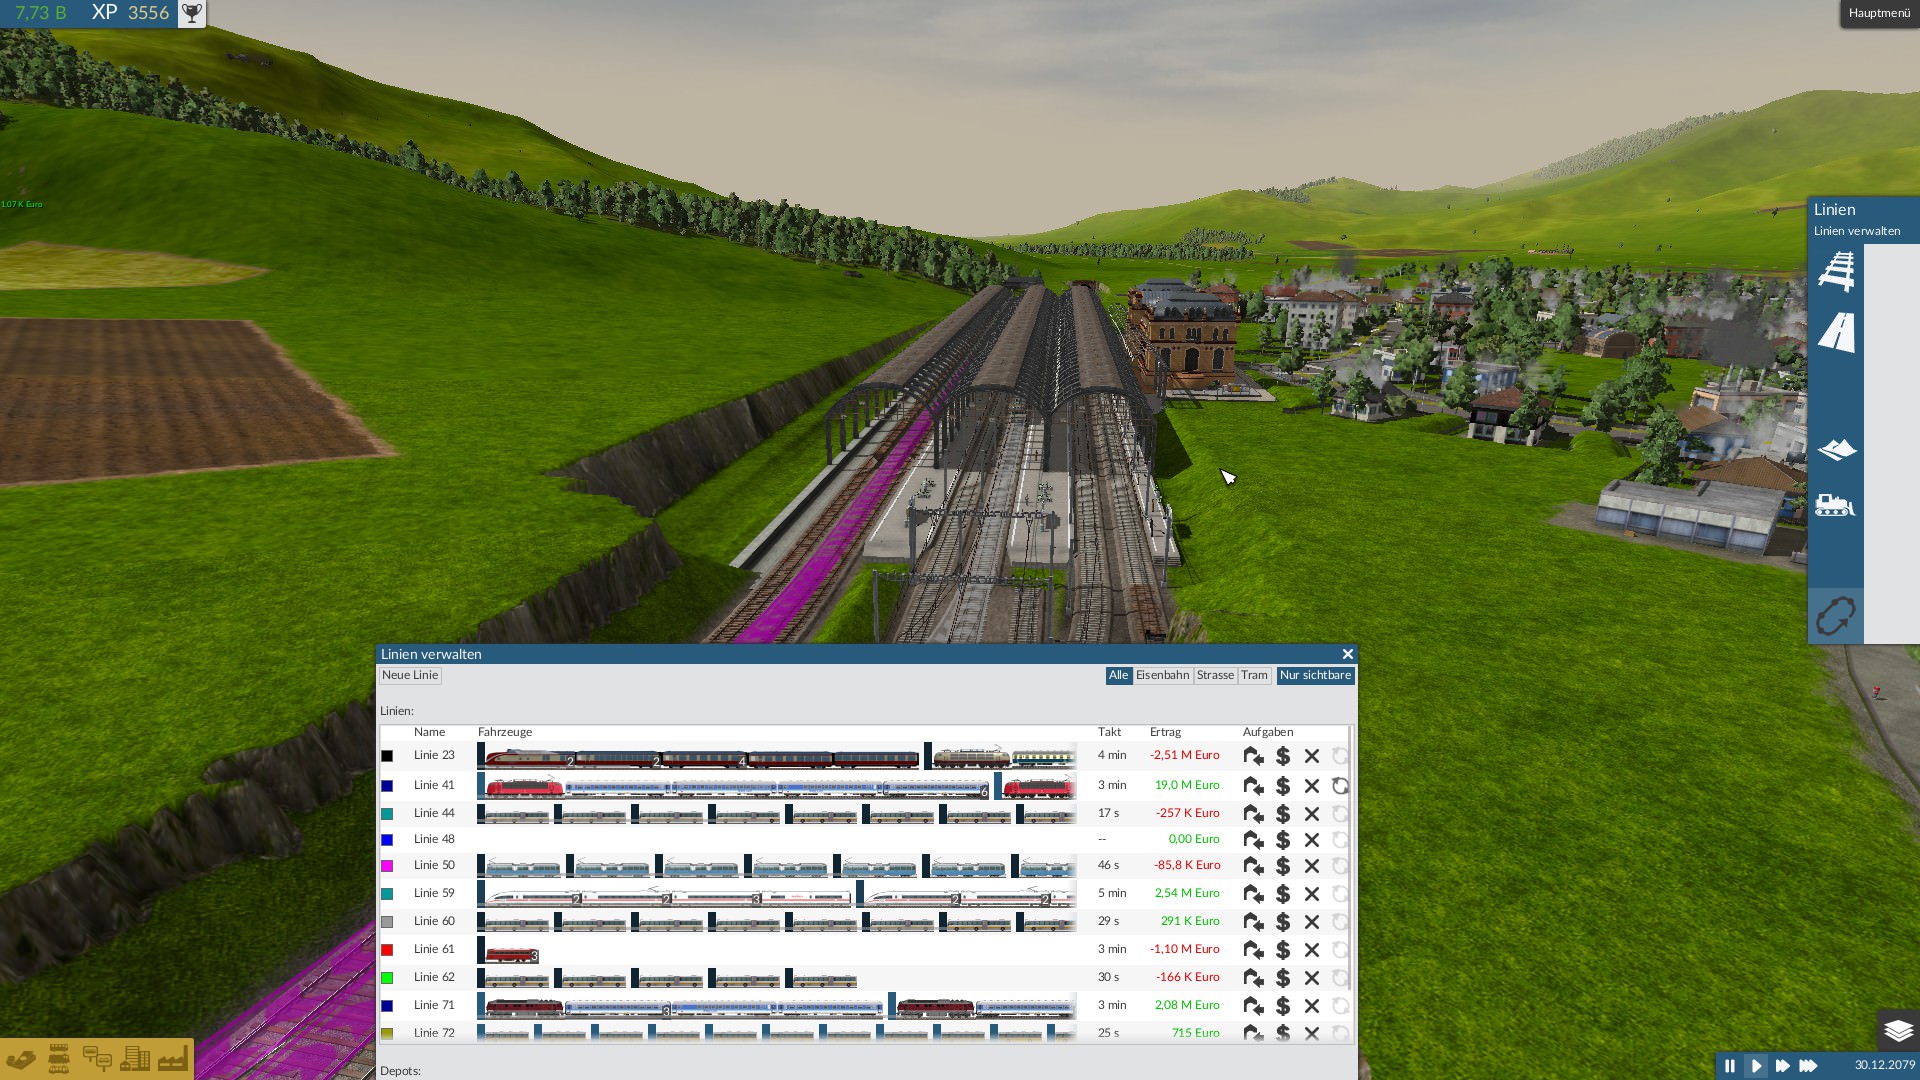Image resolution: width=1920 pixels, height=1080 pixels.
Task: Pause the game simulation
Action: pyautogui.click(x=1730, y=1066)
